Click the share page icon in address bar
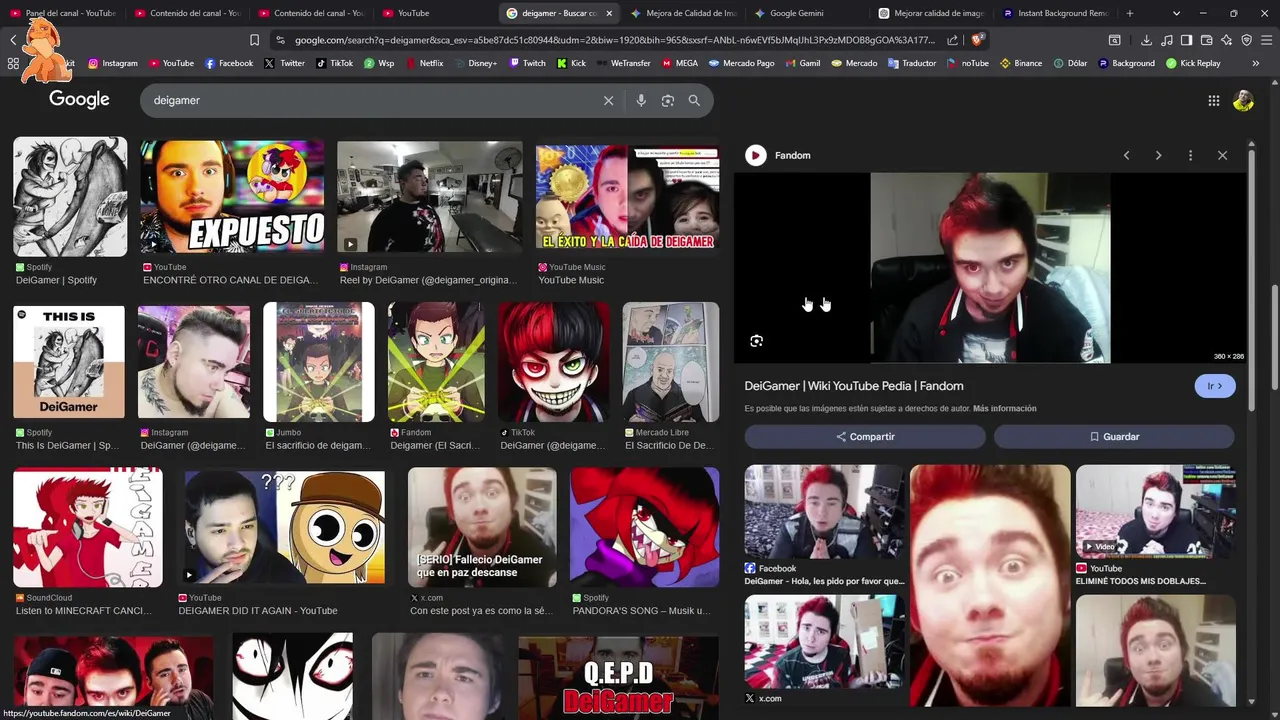 click(x=952, y=40)
